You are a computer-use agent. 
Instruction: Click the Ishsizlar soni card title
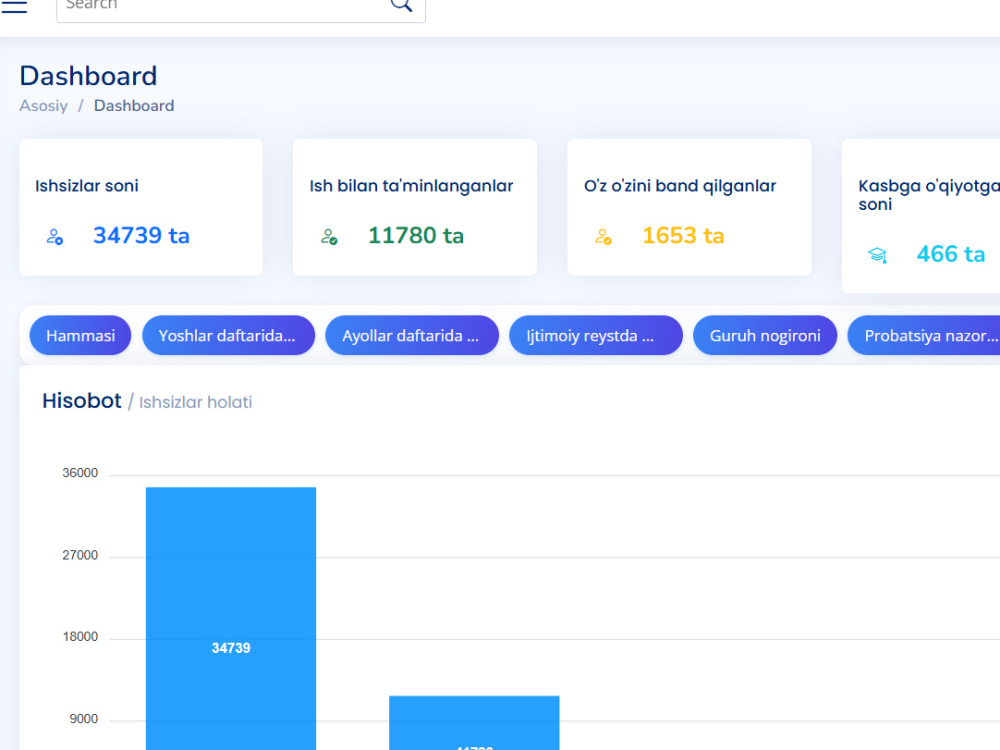tap(87, 186)
